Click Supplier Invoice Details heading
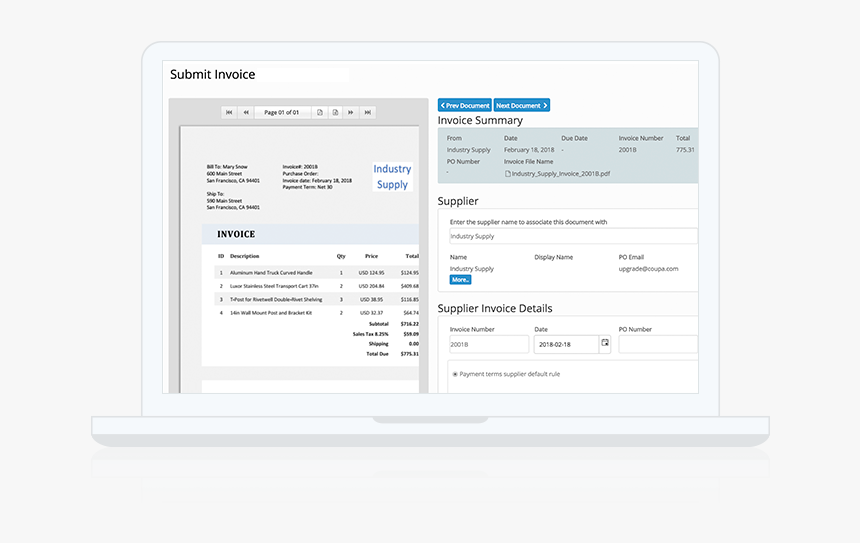 (495, 308)
